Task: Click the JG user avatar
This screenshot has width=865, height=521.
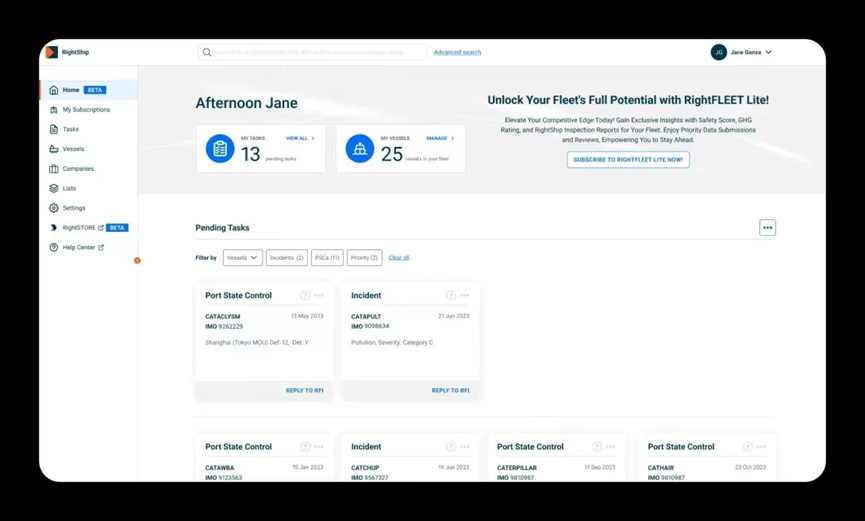Action: coord(718,52)
